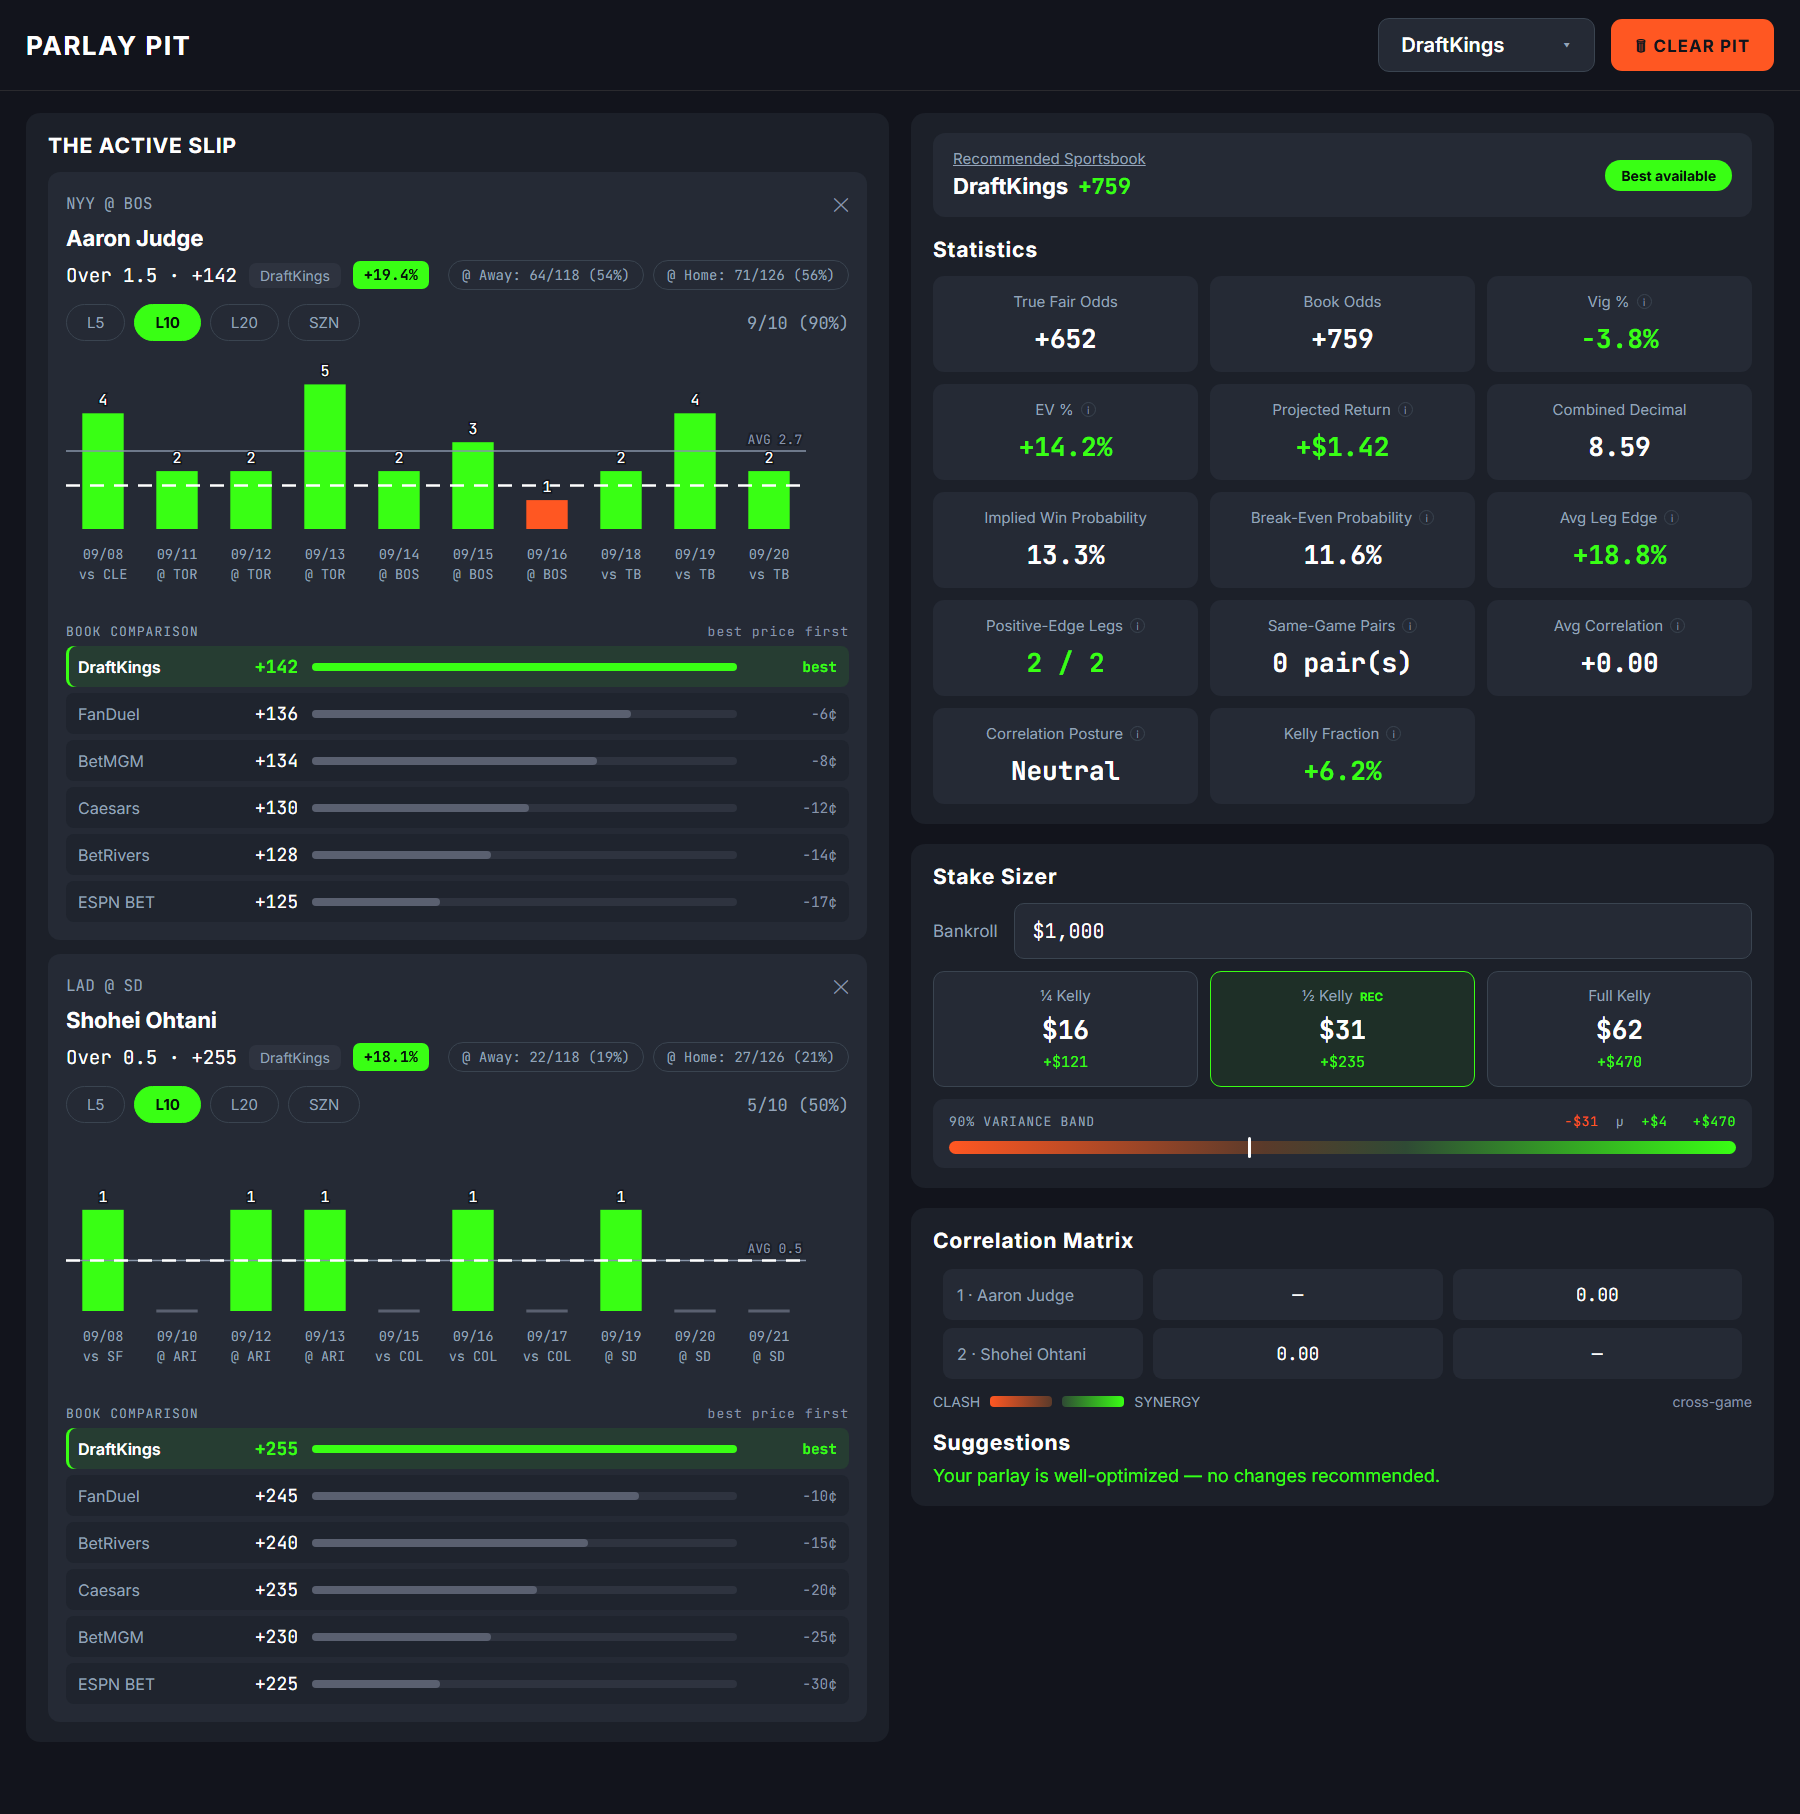Open the DraftKings sportsbook dropdown
Image resolution: width=1800 pixels, height=1814 pixels.
[x=1486, y=45]
